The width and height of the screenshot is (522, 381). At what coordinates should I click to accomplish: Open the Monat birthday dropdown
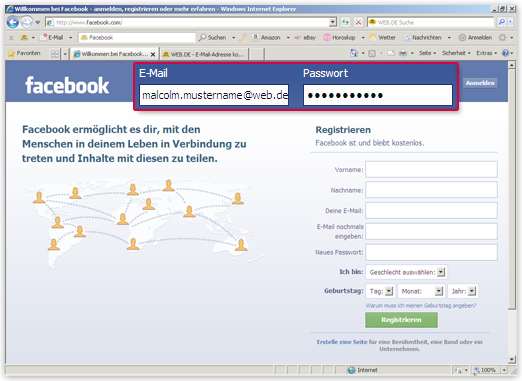pyautogui.click(x=421, y=291)
